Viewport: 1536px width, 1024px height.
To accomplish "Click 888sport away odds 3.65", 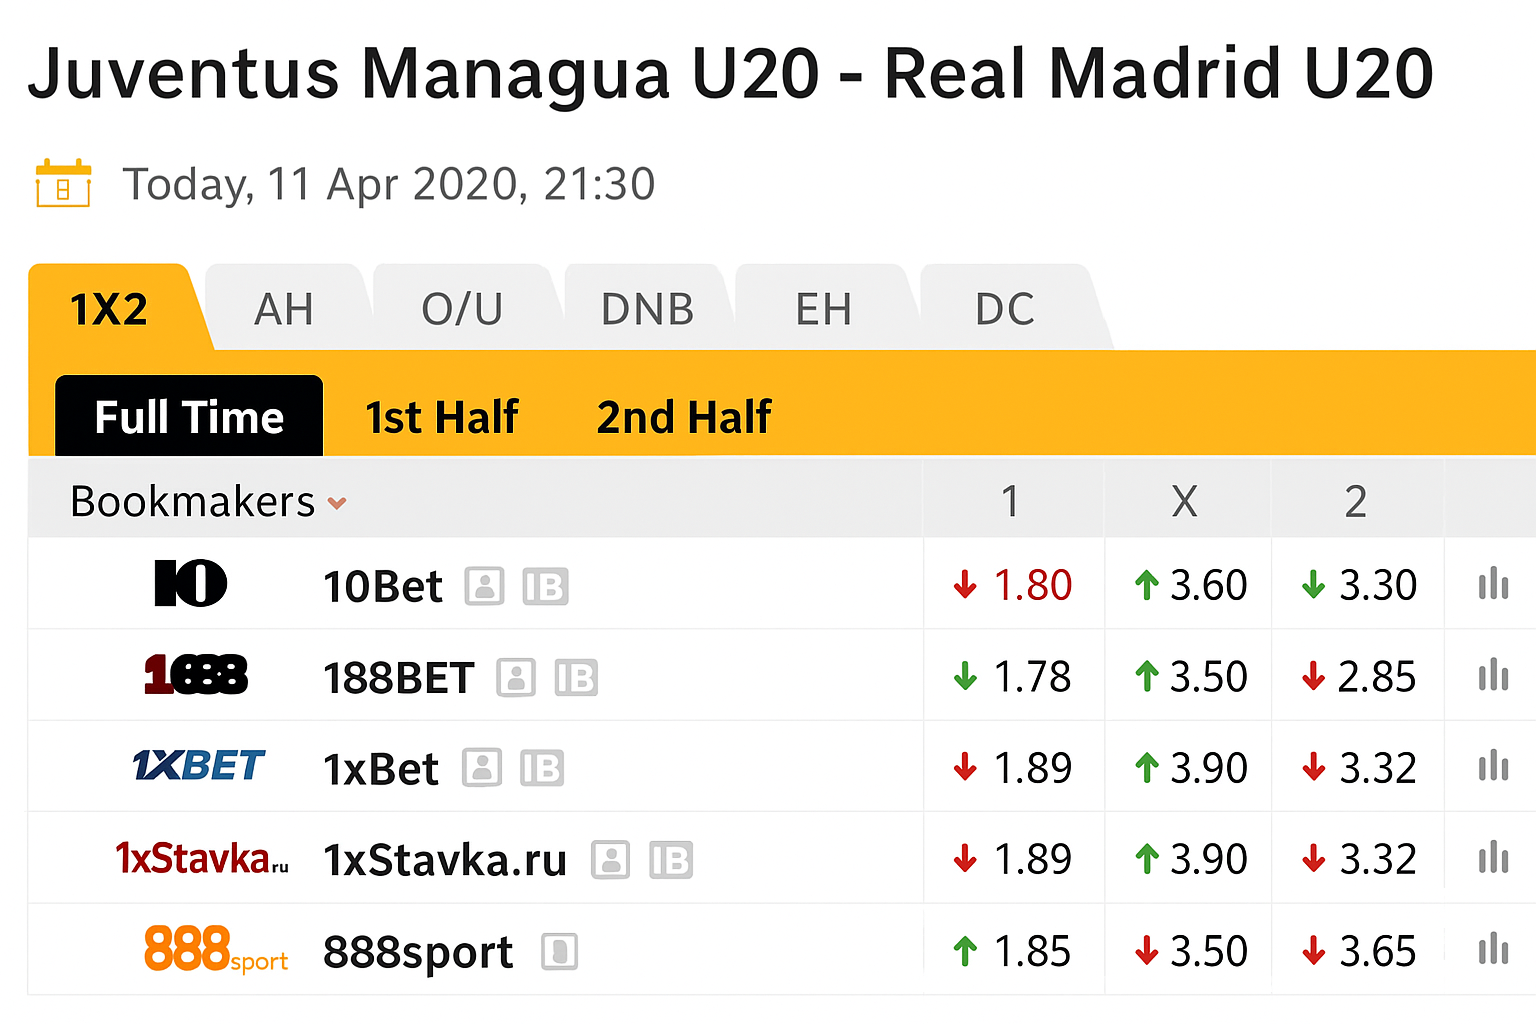I will click(1377, 951).
